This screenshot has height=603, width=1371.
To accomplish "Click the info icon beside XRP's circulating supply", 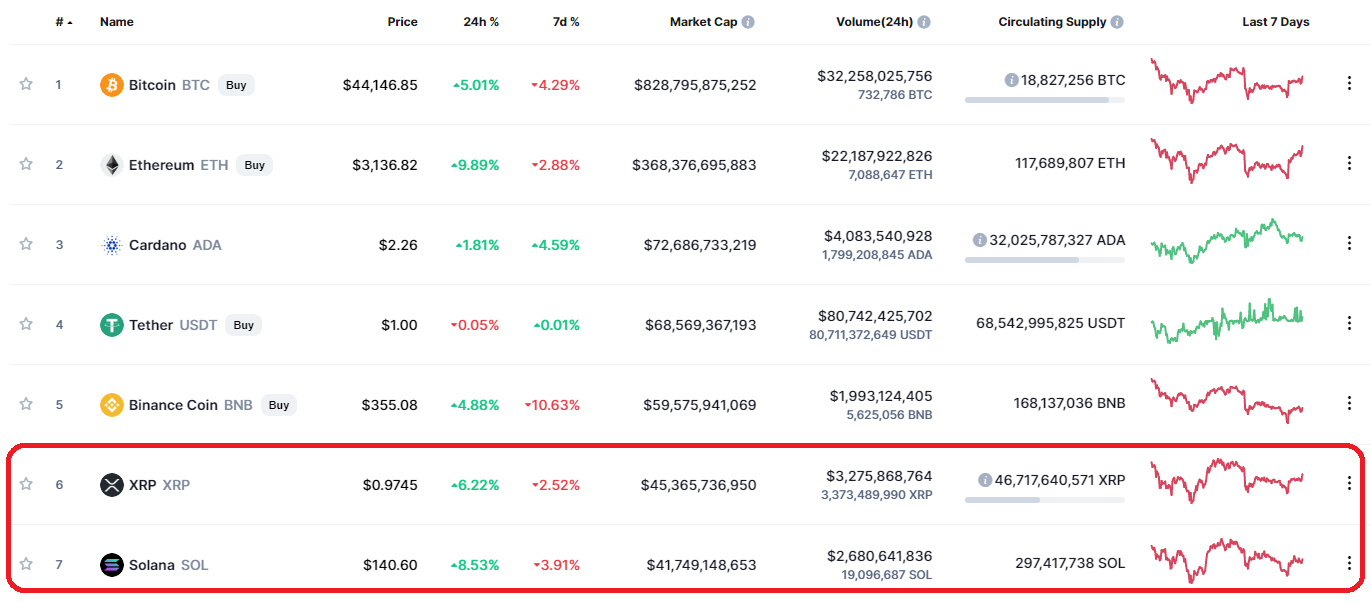I will tap(985, 480).
